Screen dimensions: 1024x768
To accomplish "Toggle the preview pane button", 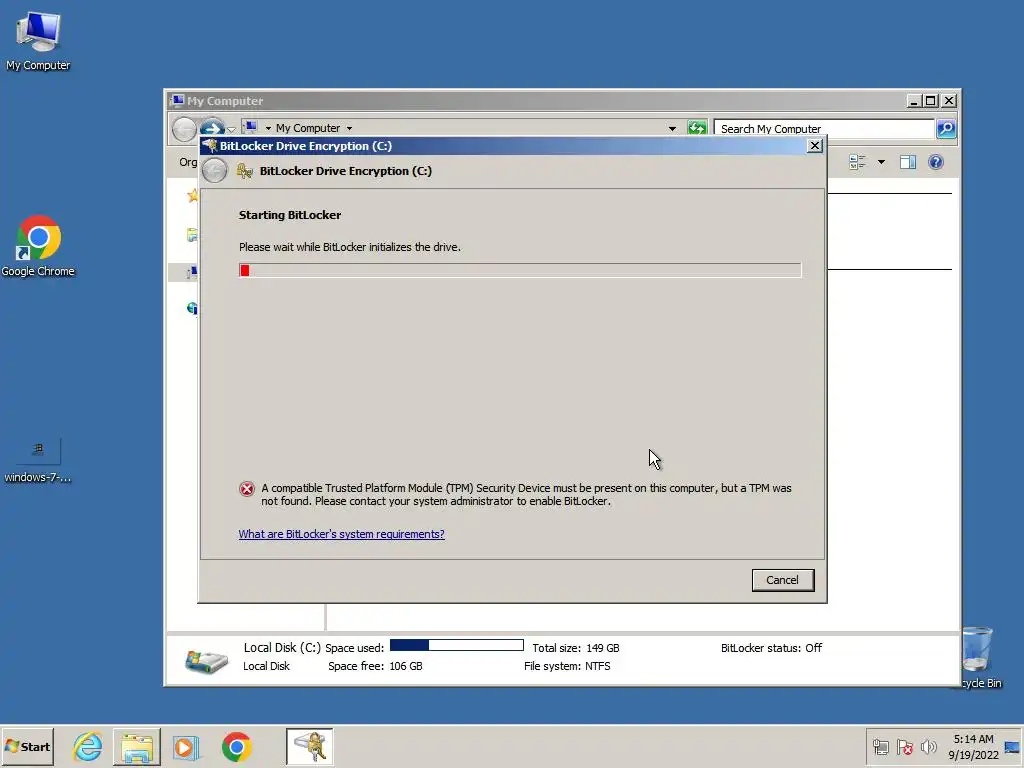I will pos(908,162).
